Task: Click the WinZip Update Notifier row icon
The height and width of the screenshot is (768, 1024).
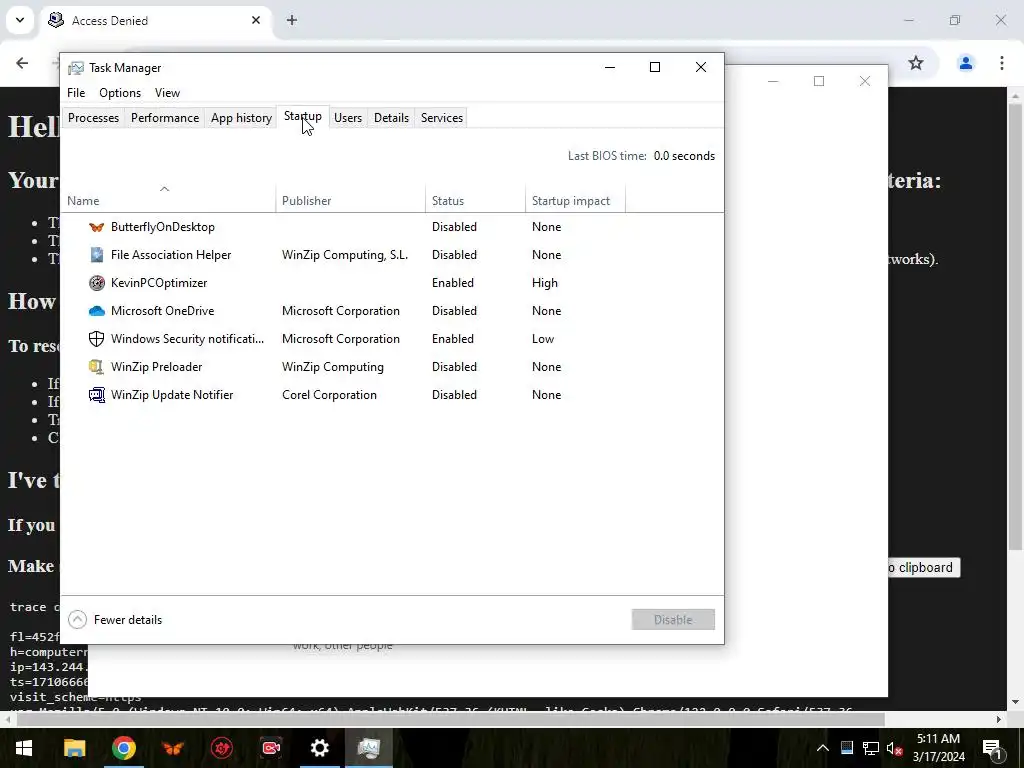Action: point(97,395)
